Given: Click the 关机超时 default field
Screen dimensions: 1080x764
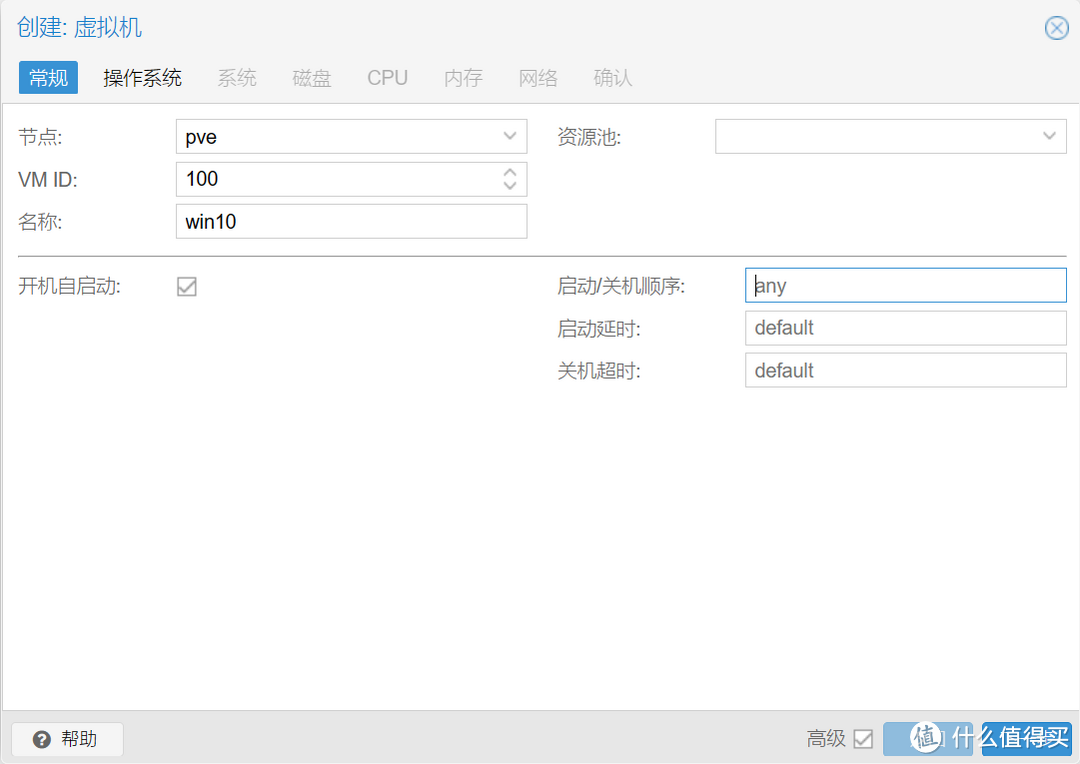Looking at the screenshot, I should 906,370.
